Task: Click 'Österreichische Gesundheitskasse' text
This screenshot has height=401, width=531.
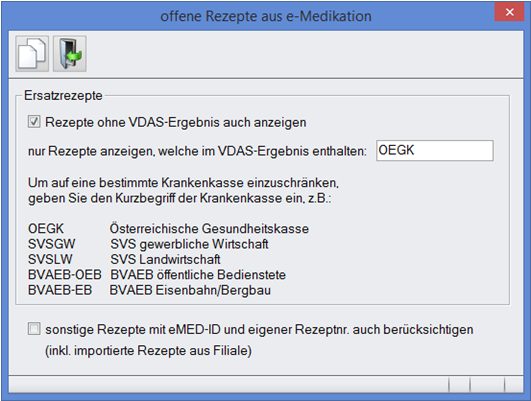Action: (209, 229)
